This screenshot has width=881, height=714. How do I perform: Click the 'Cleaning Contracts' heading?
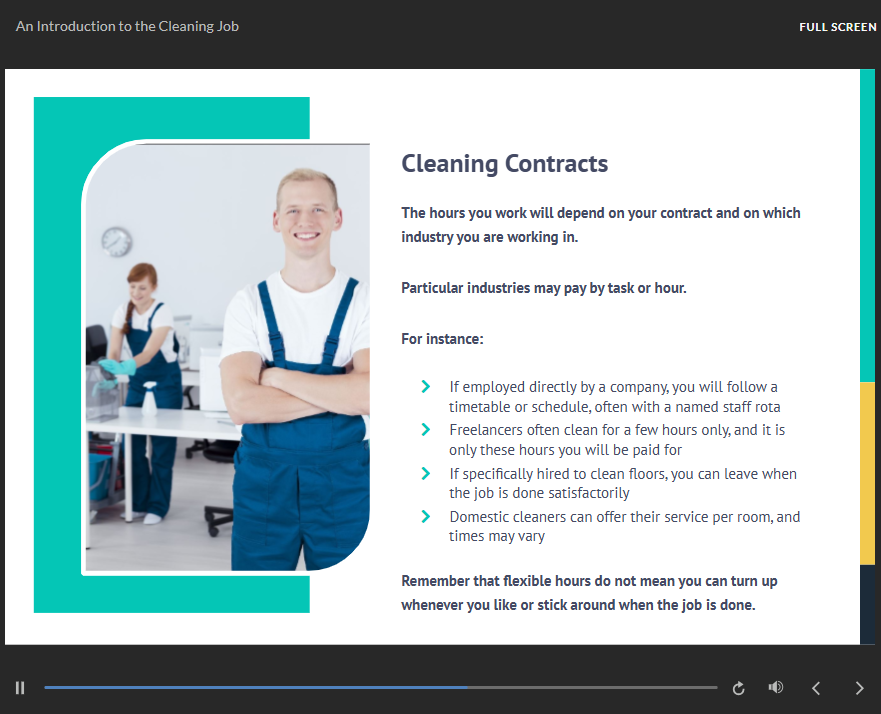coord(504,164)
